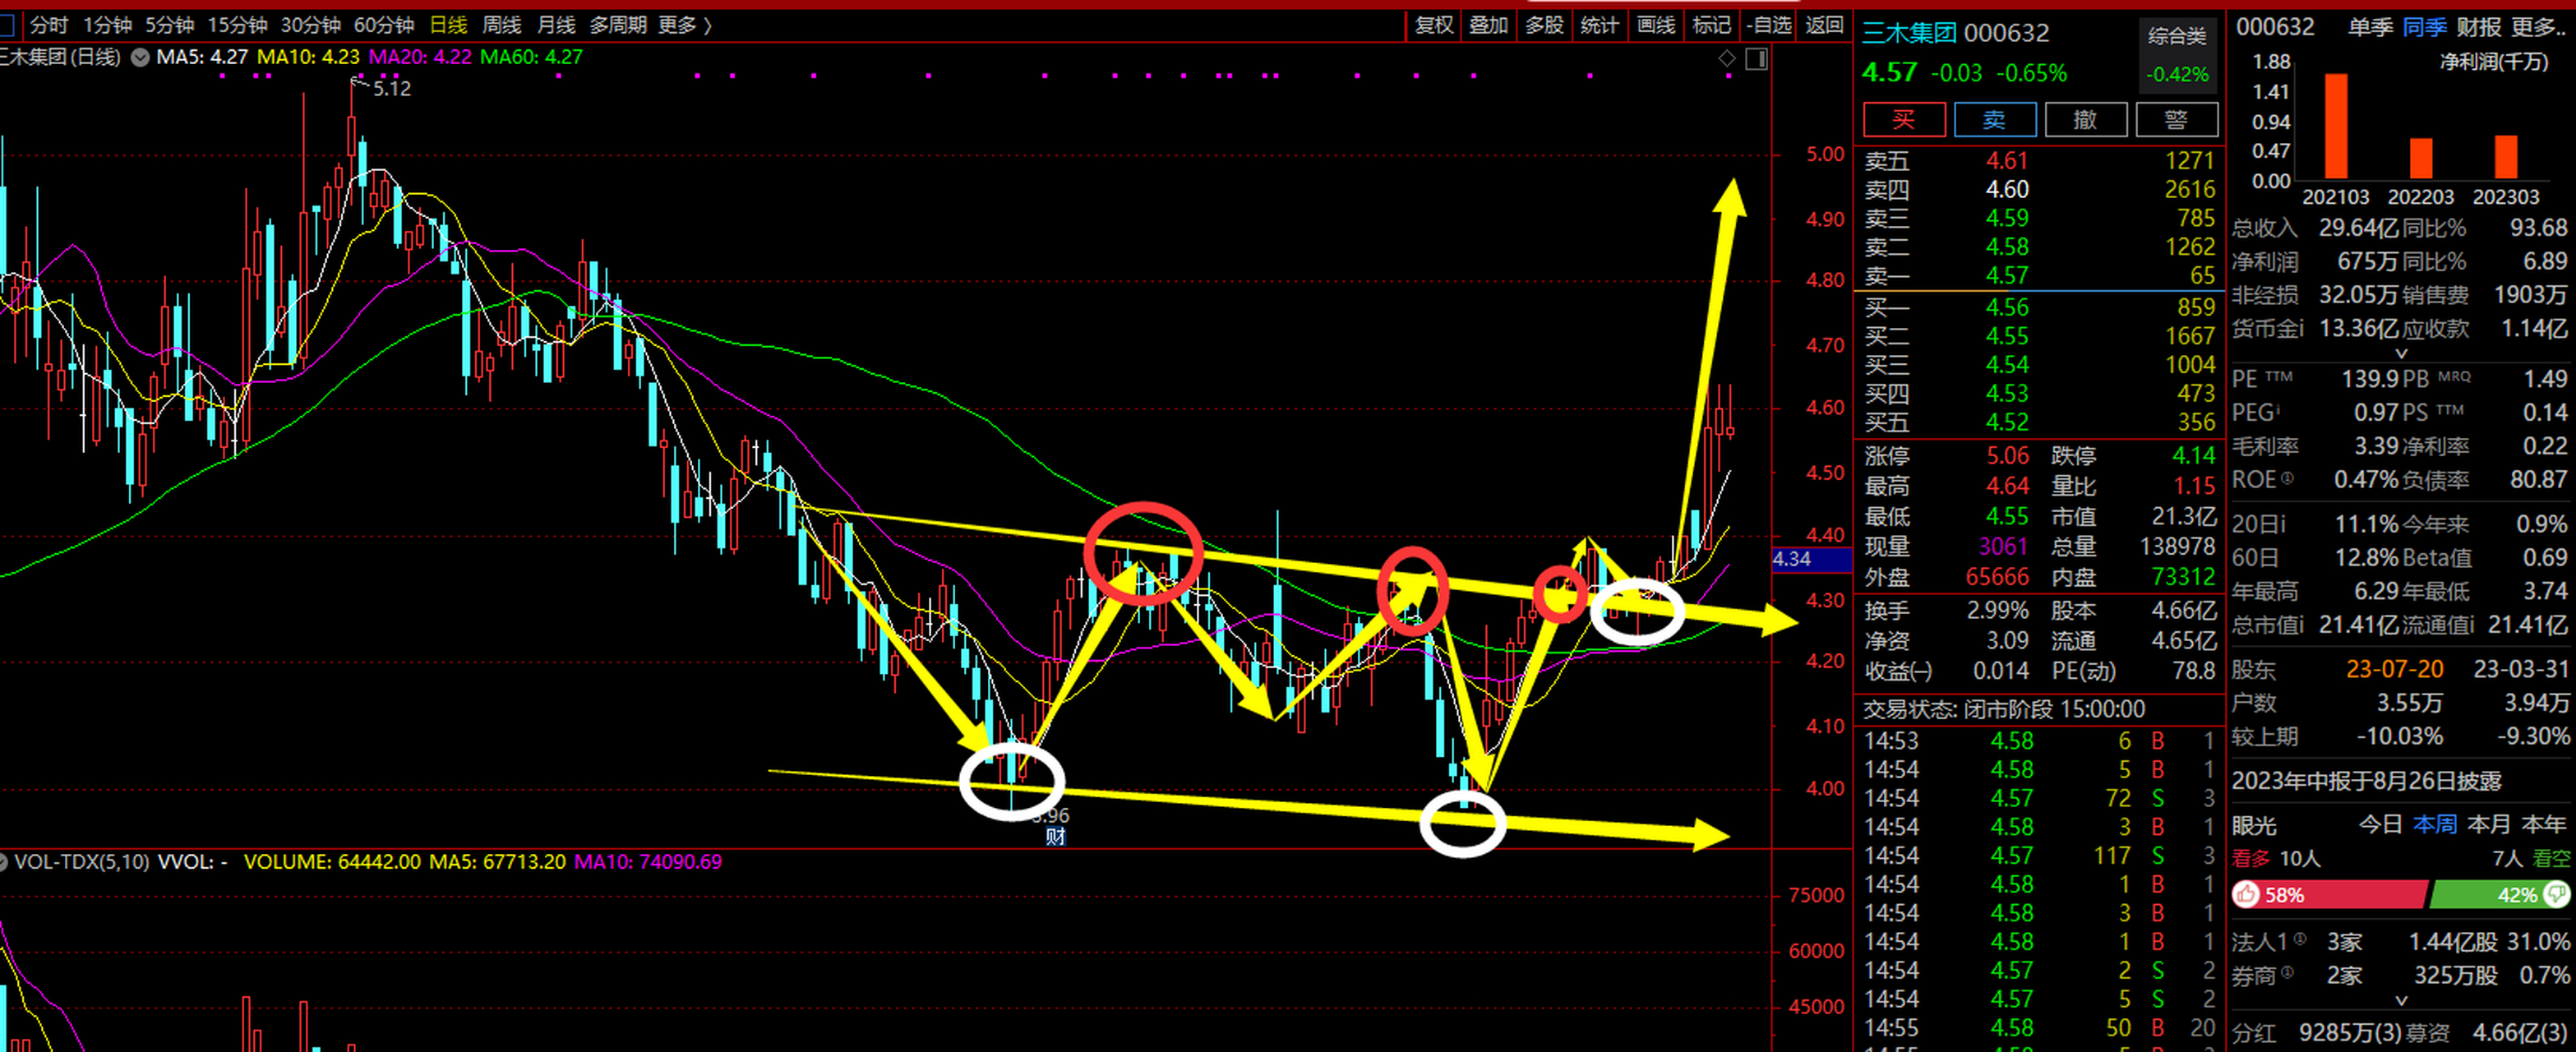The height and width of the screenshot is (1052, 2576).
Task: Click the round icon beside 三木集团(日线)
Action: tap(140, 57)
